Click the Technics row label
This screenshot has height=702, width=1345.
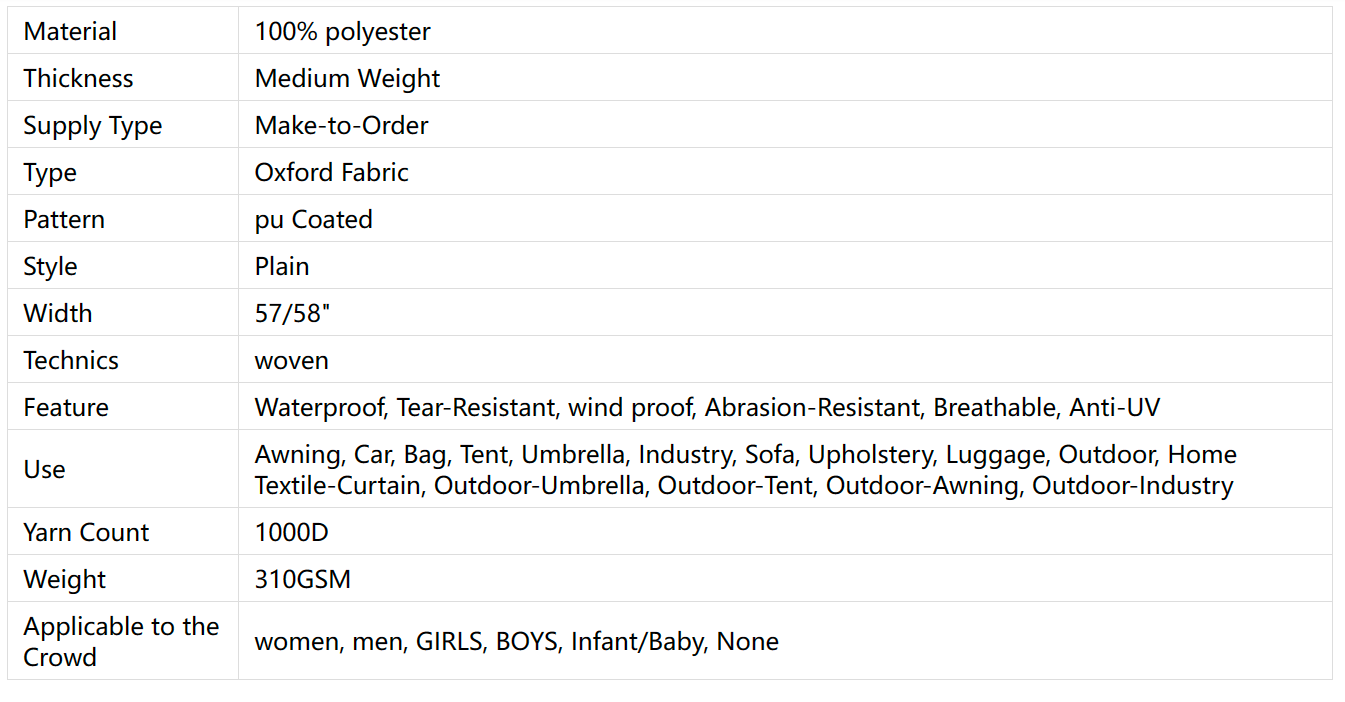point(71,360)
